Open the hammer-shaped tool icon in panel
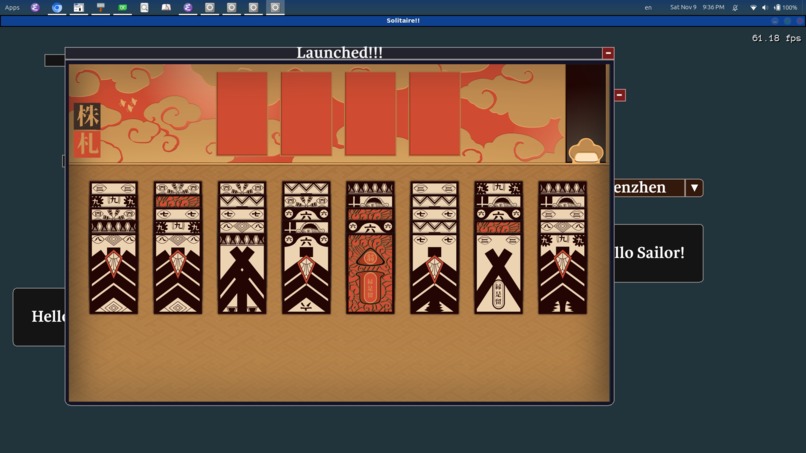This screenshot has width=806, height=453. (x=101, y=7)
